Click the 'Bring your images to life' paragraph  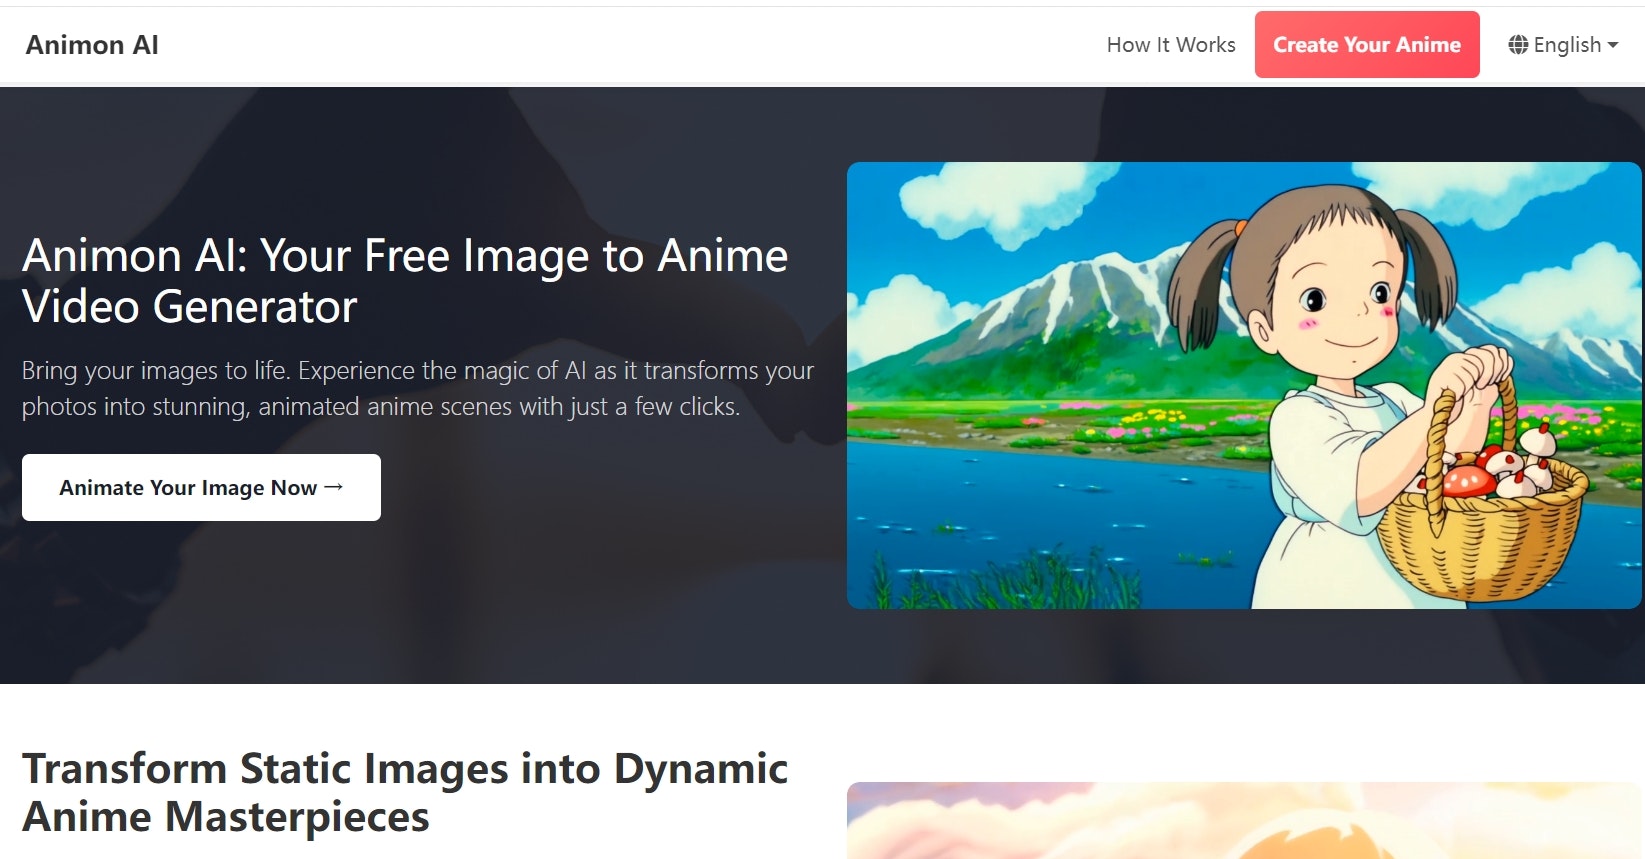(418, 388)
